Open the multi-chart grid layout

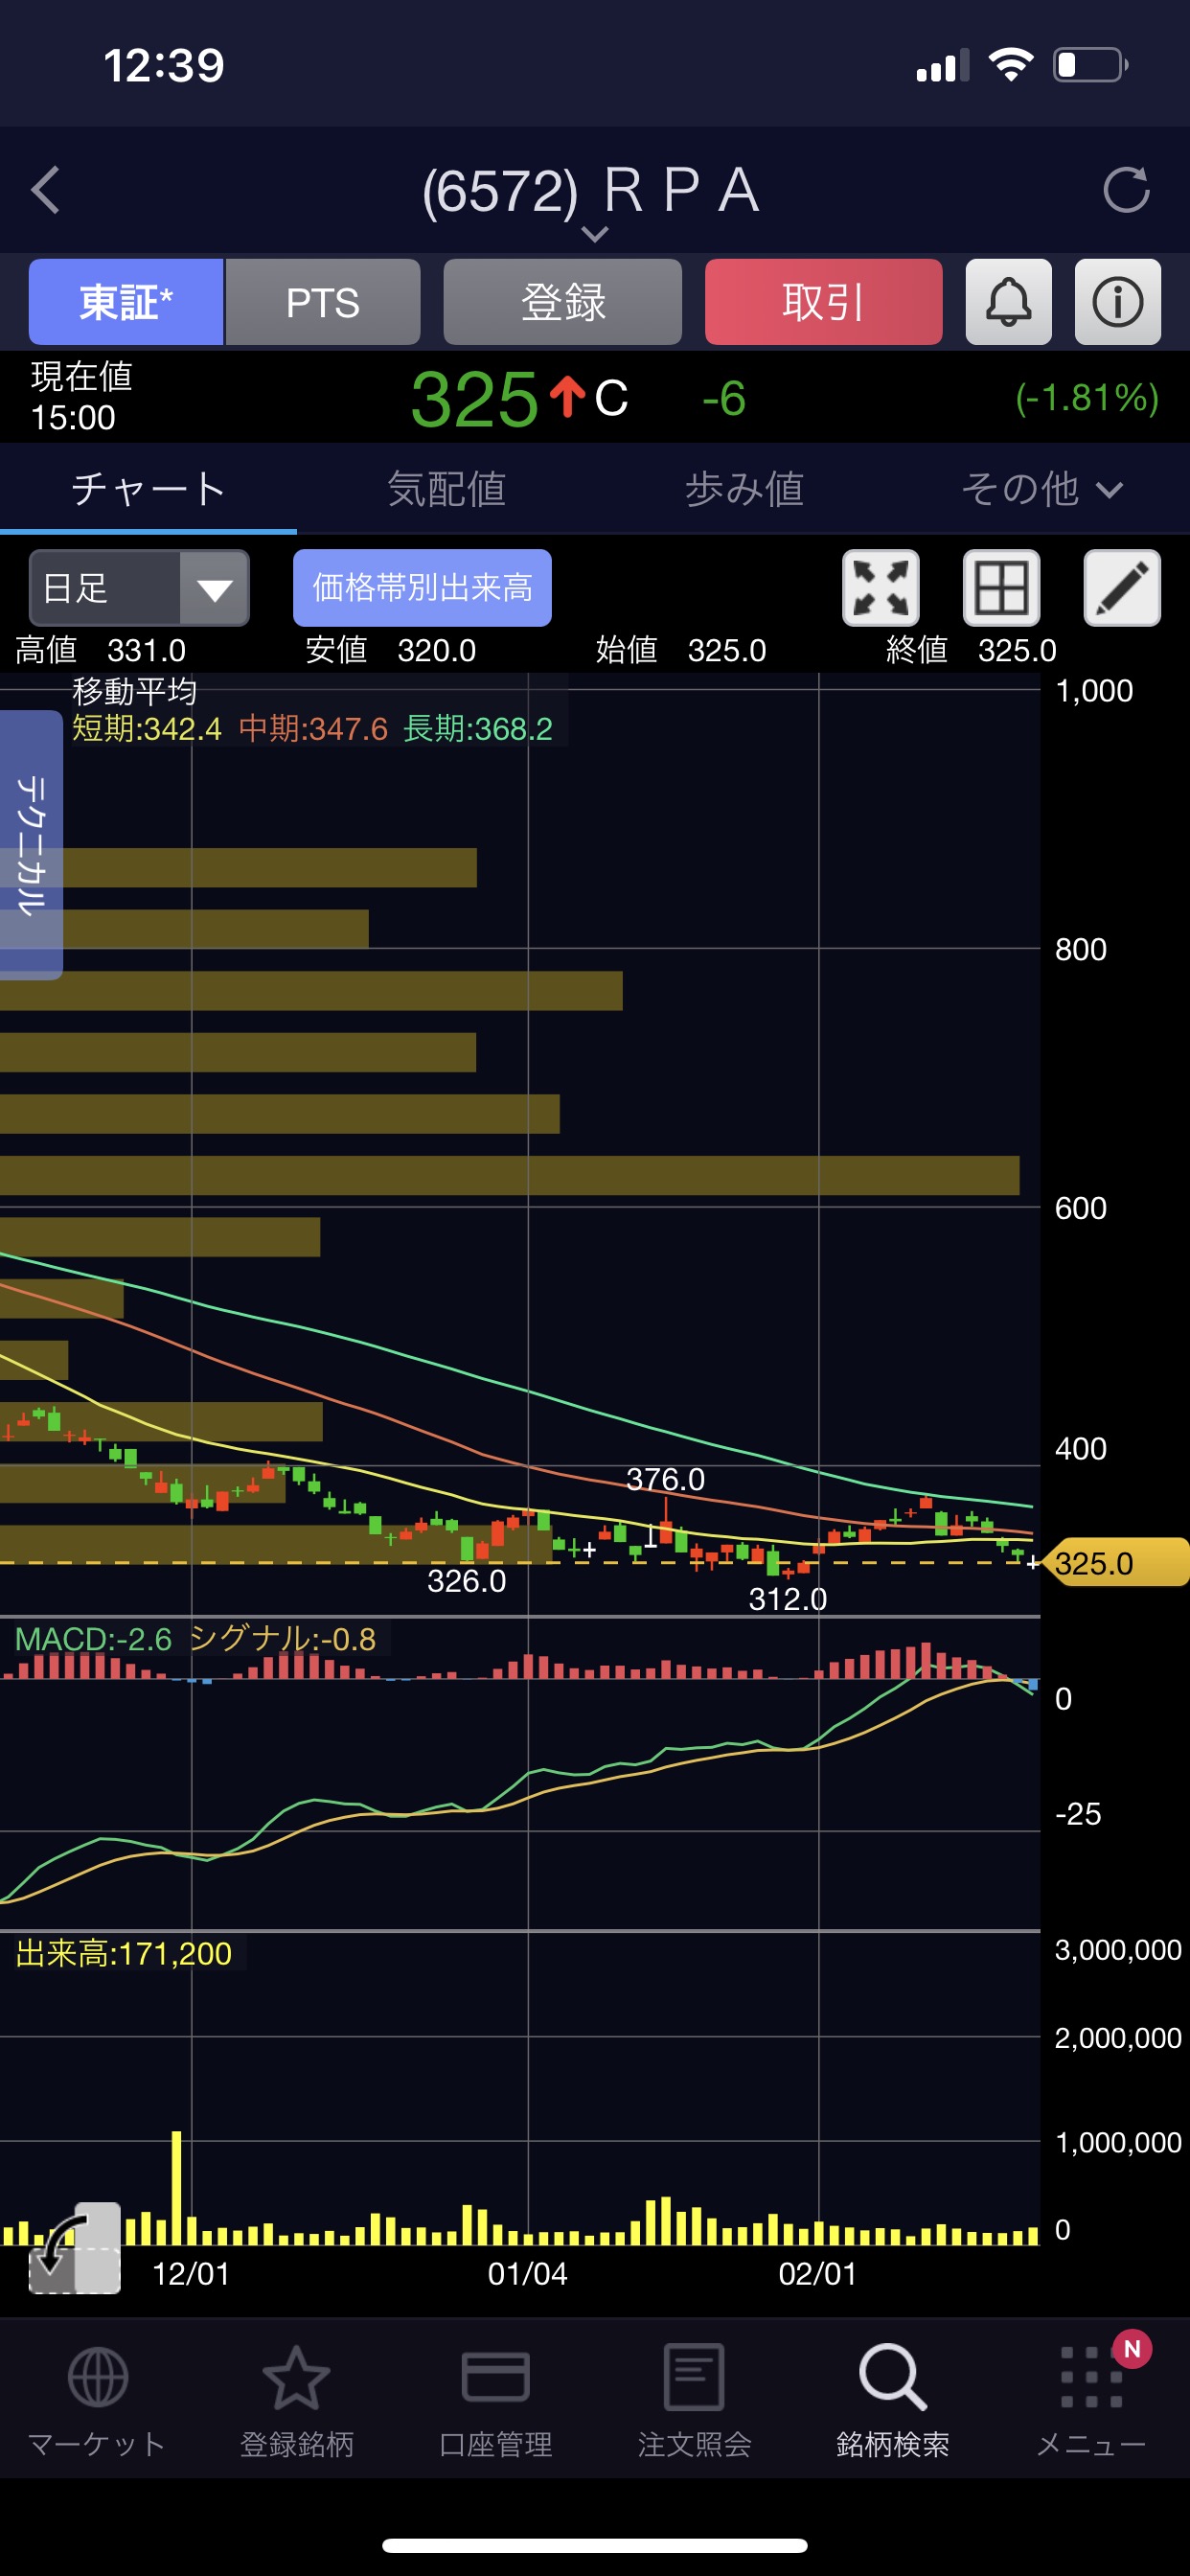[x=1001, y=588]
